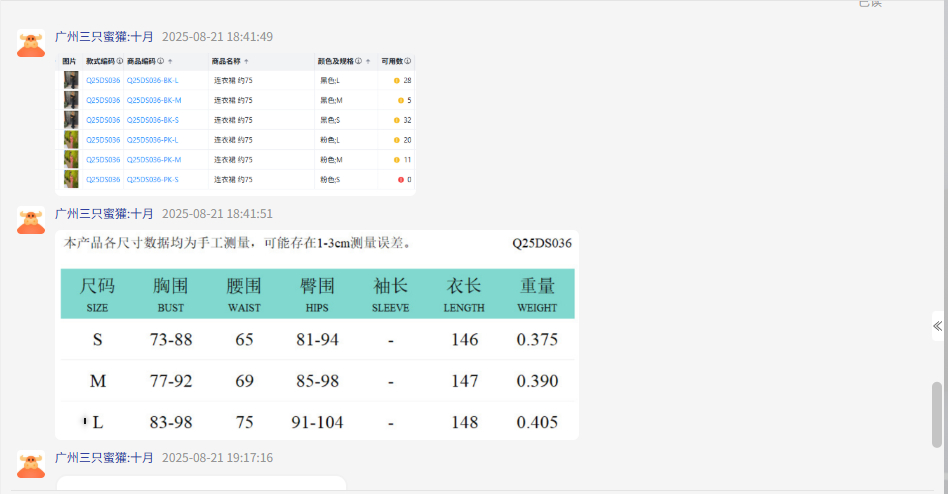The height and width of the screenshot is (494, 948).
Task: Click the black dress thumbnail in the first row
Action: (x=71, y=80)
